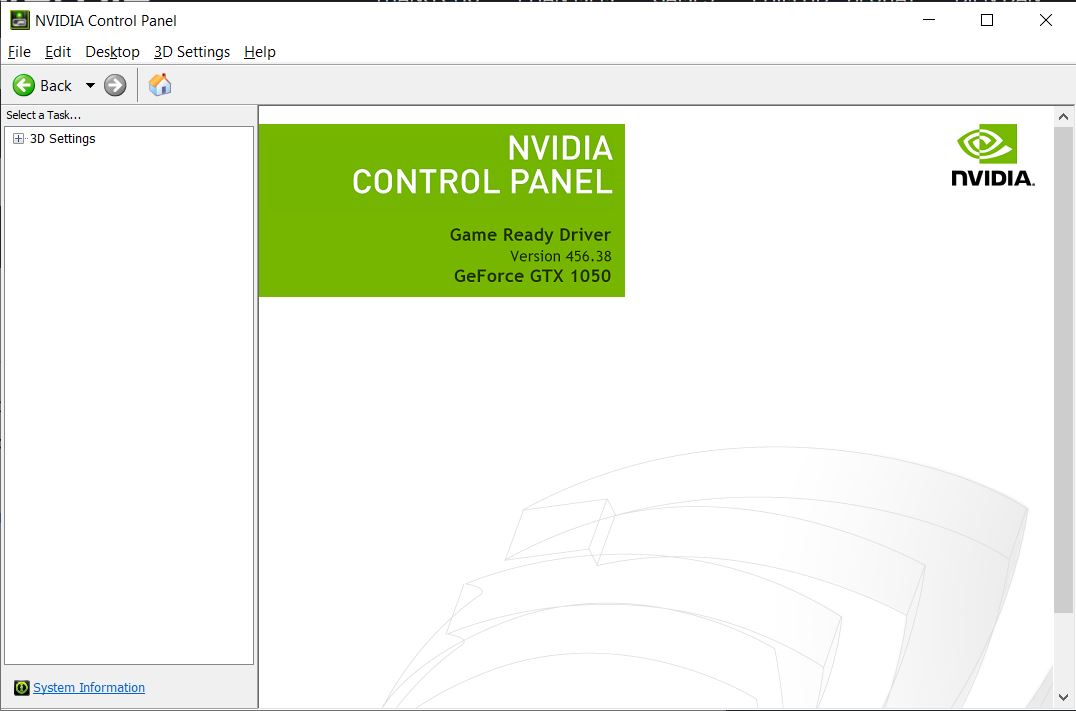This screenshot has height=711, width=1076.
Task: Click the scrollbar up arrow
Action: [1064, 117]
